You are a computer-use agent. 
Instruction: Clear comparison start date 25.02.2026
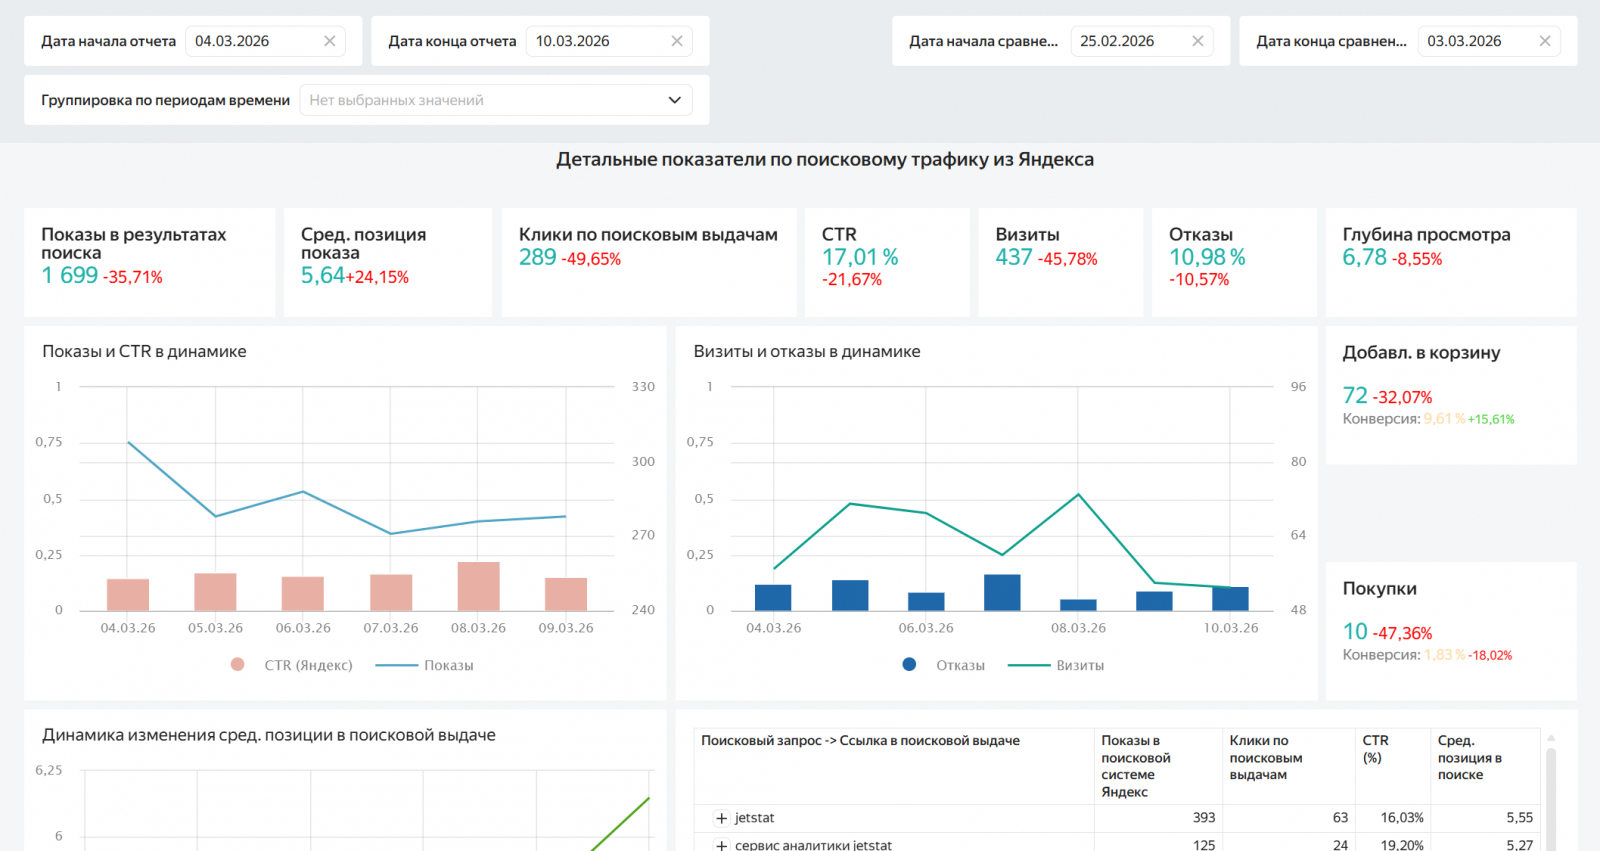[x=1197, y=41]
